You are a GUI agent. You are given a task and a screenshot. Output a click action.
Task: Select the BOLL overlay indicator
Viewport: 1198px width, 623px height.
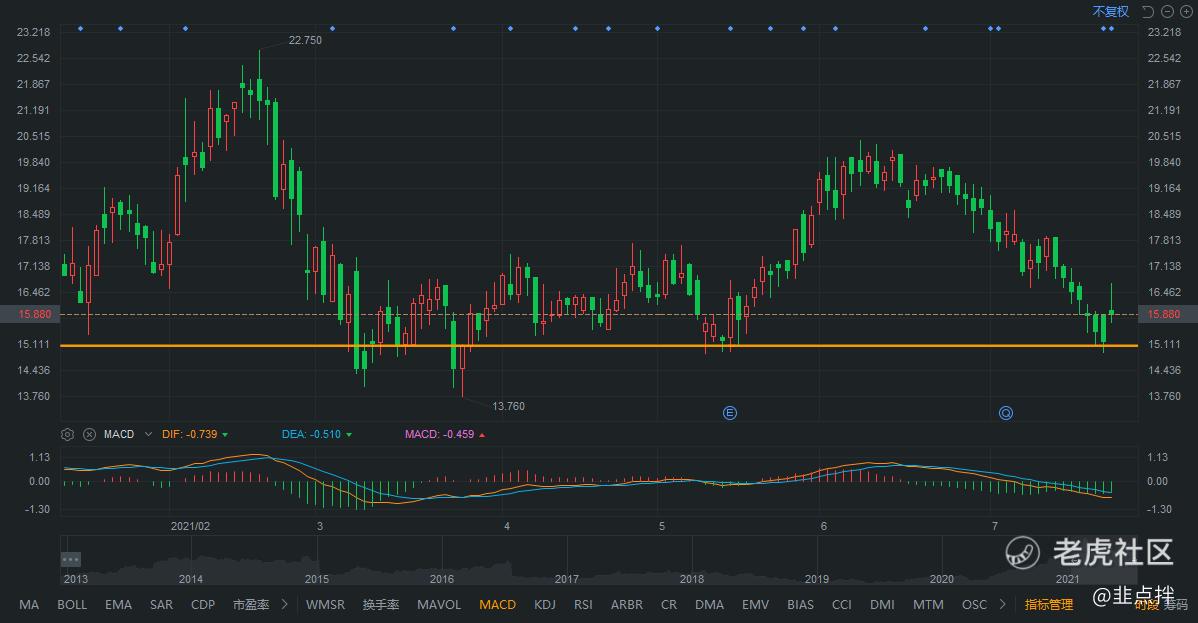[72, 605]
